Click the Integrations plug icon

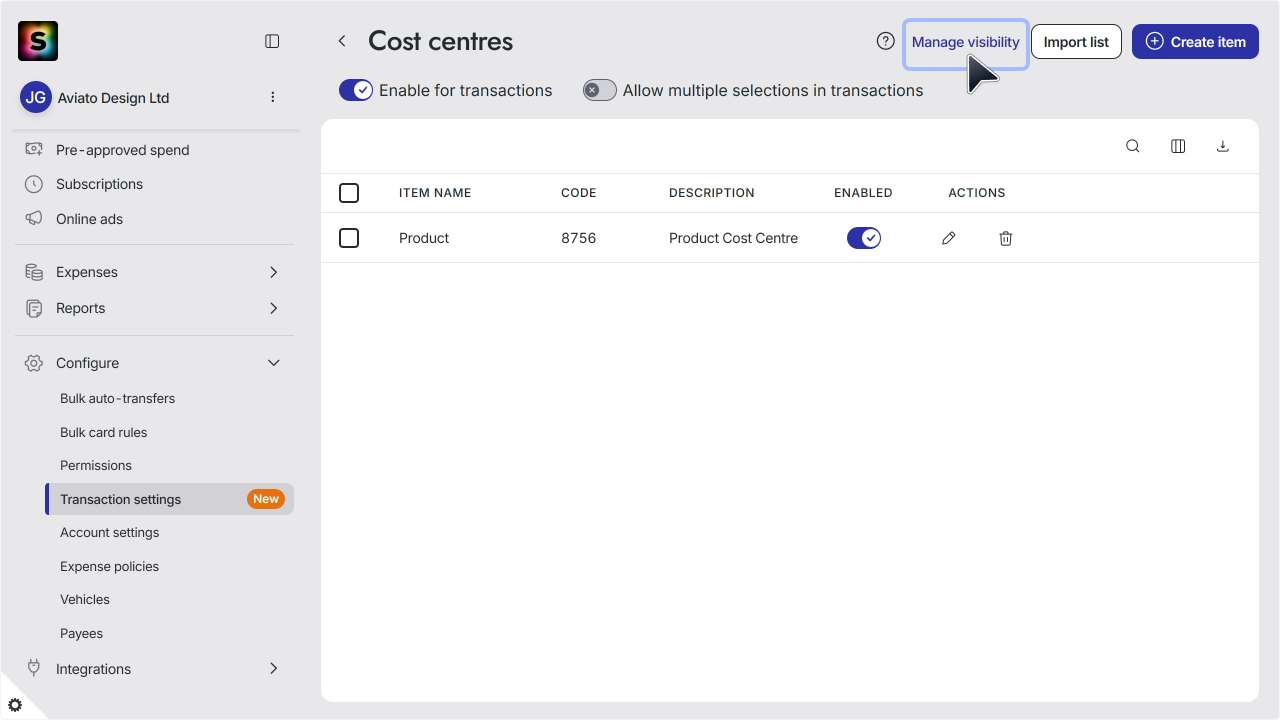(x=34, y=668)
